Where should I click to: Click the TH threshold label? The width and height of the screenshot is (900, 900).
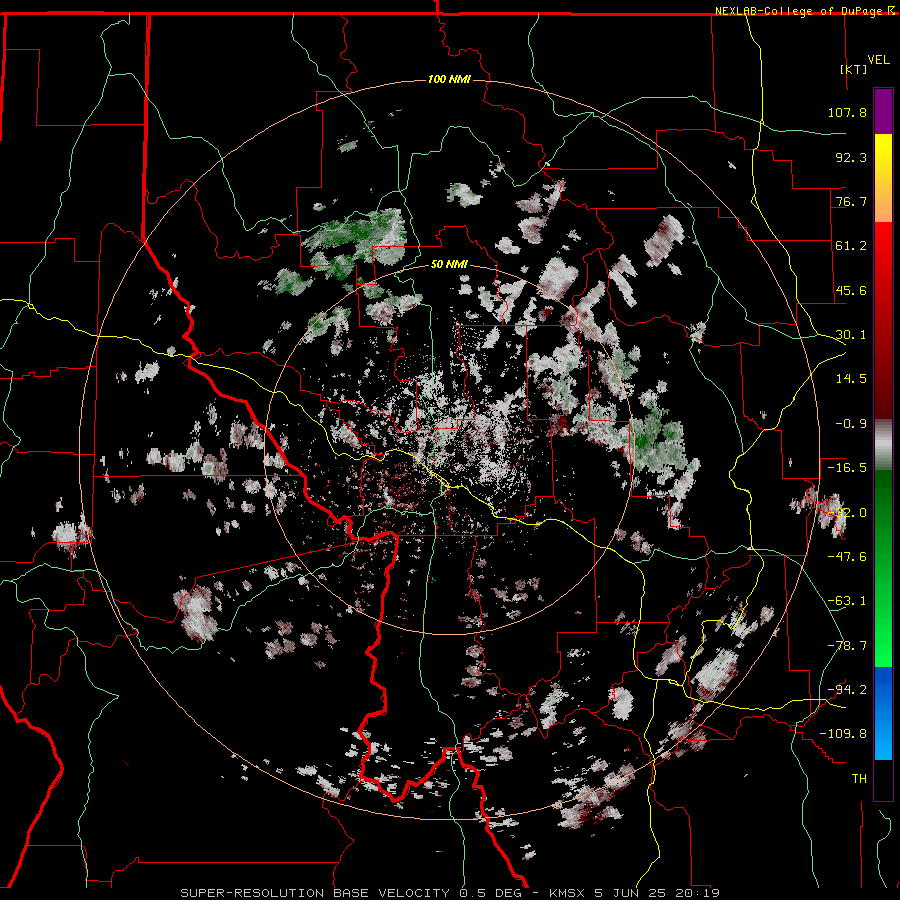859,779
